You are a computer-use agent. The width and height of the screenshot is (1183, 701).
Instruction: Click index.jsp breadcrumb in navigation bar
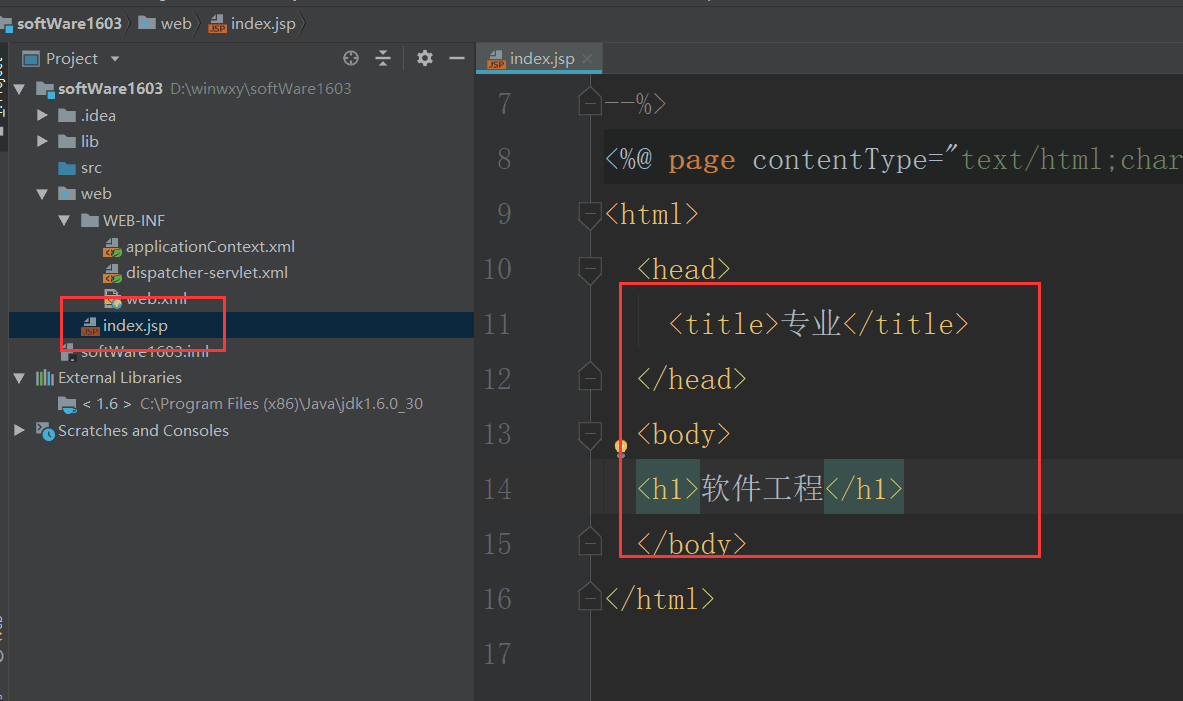pyautogui.click(x=263, y=24)
